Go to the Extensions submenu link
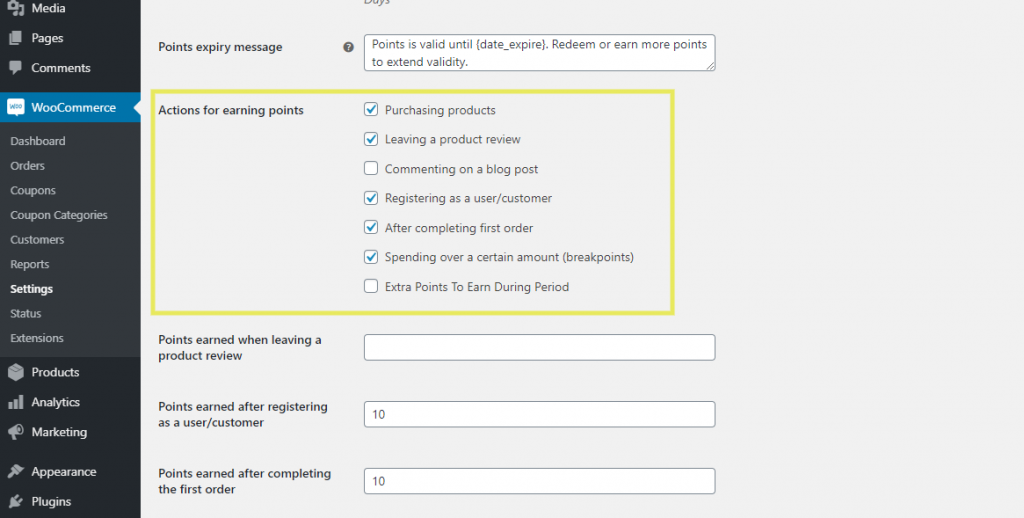Screen dimensions: 1024x518 pos(37,338)
